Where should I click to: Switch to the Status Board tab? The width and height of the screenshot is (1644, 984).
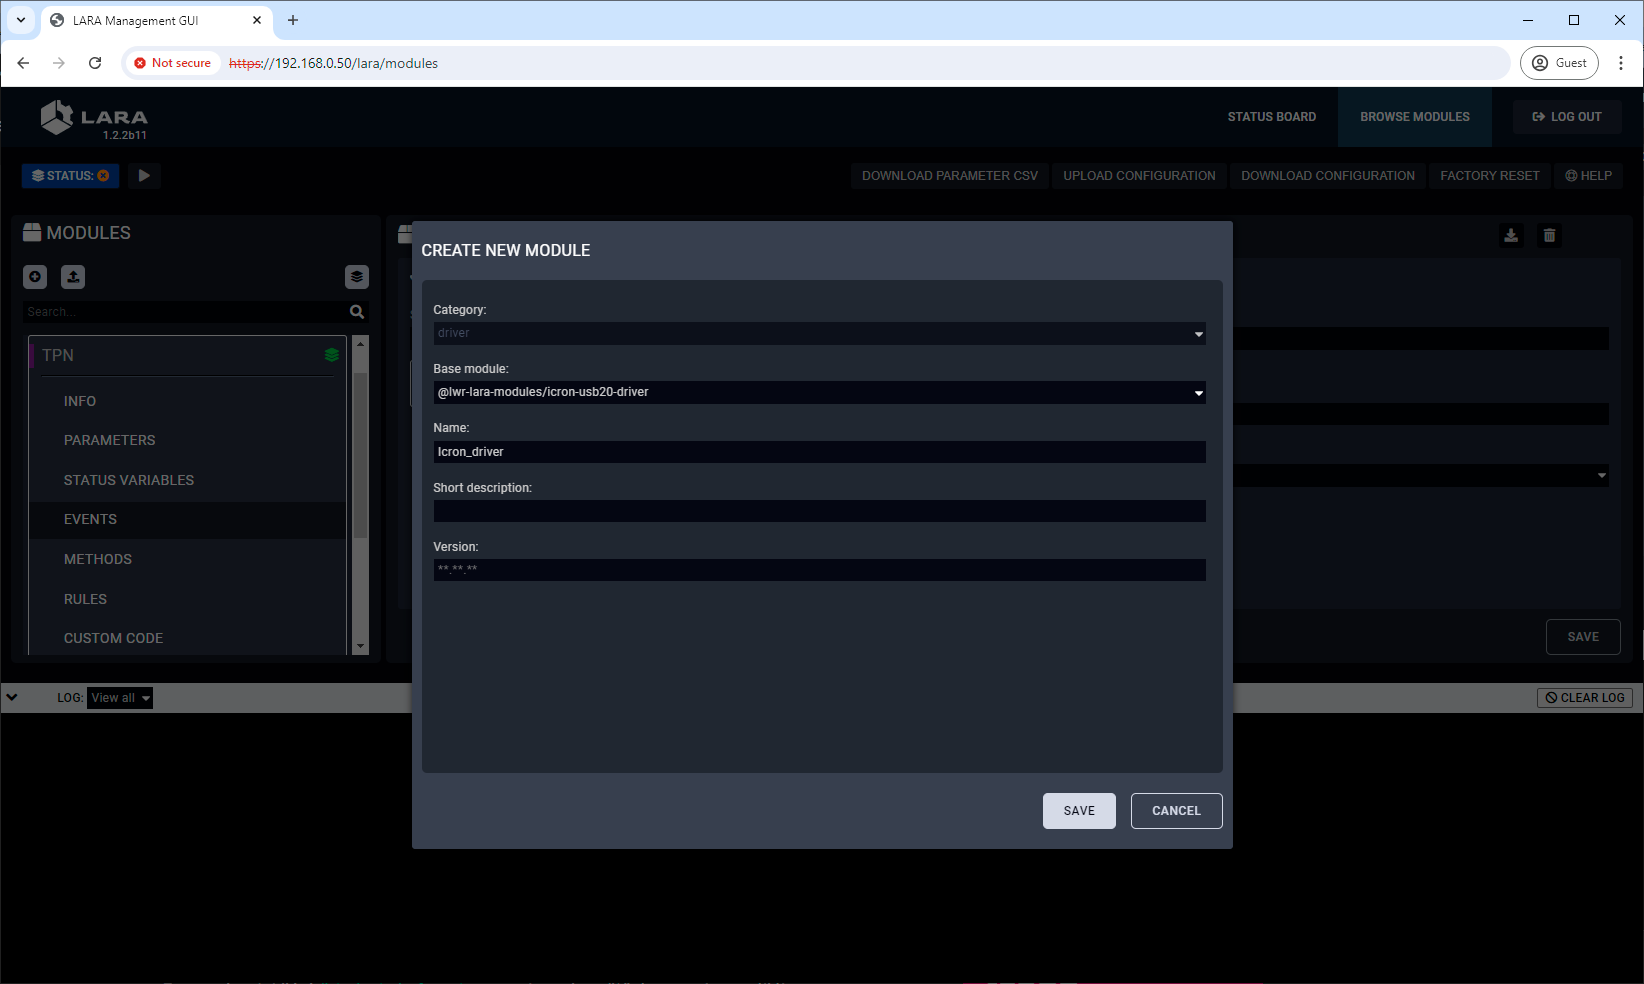[1271, 117]
